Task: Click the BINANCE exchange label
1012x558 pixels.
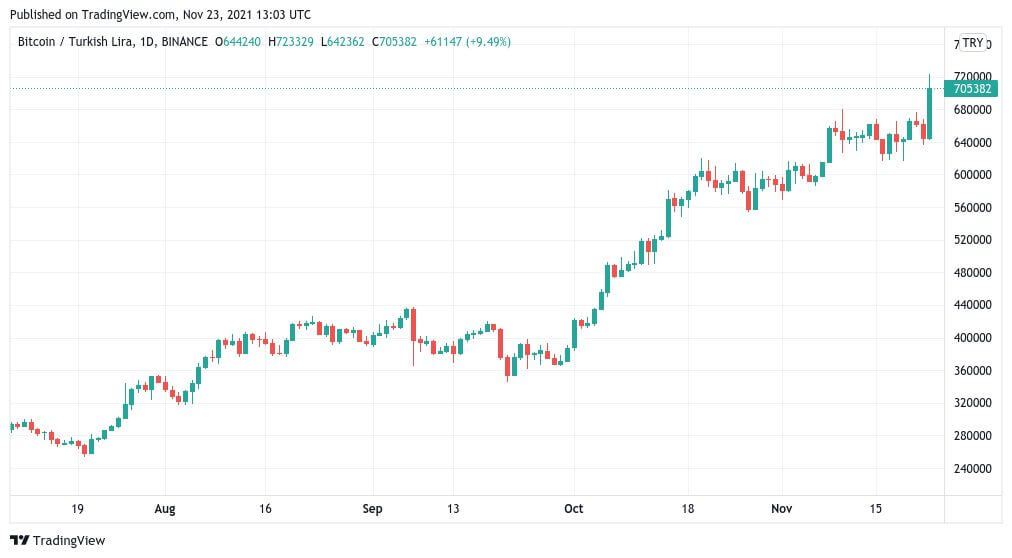Action: click(x=185, y=42)
